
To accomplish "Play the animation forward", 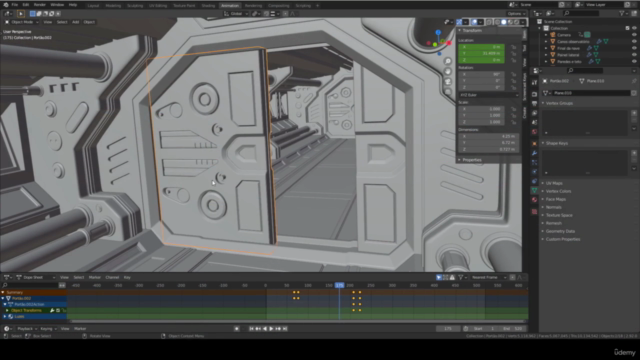I will pos(271,329).
